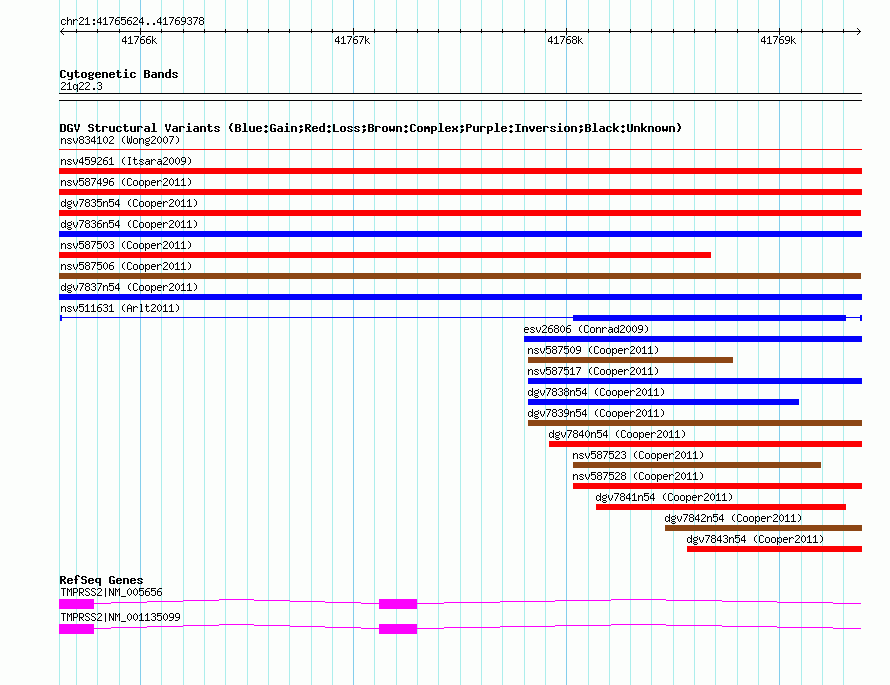Click the dgv7843n54 (Cooper2011) label
890x685 pixels.
[x=755, y=539]
